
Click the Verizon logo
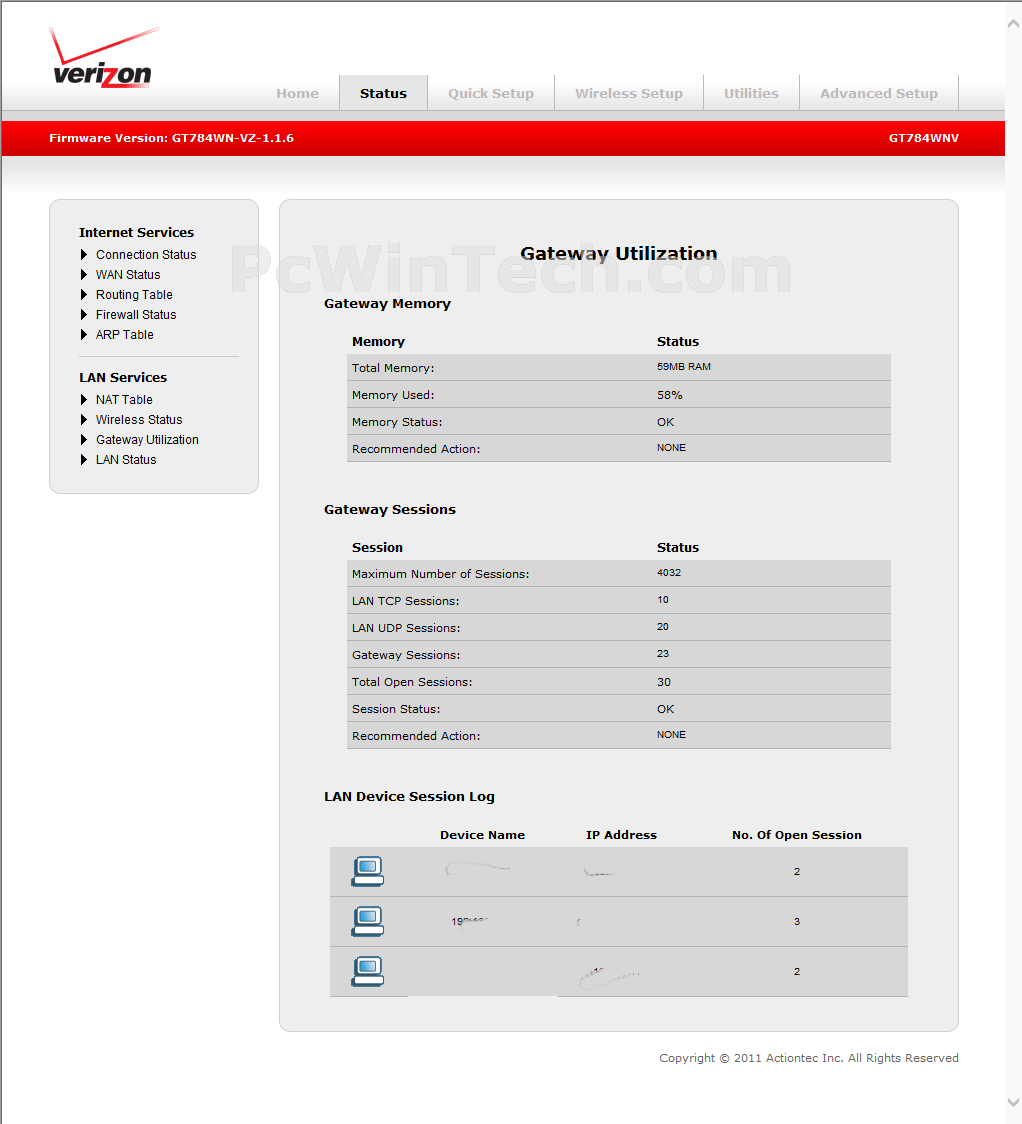point(104,57)
